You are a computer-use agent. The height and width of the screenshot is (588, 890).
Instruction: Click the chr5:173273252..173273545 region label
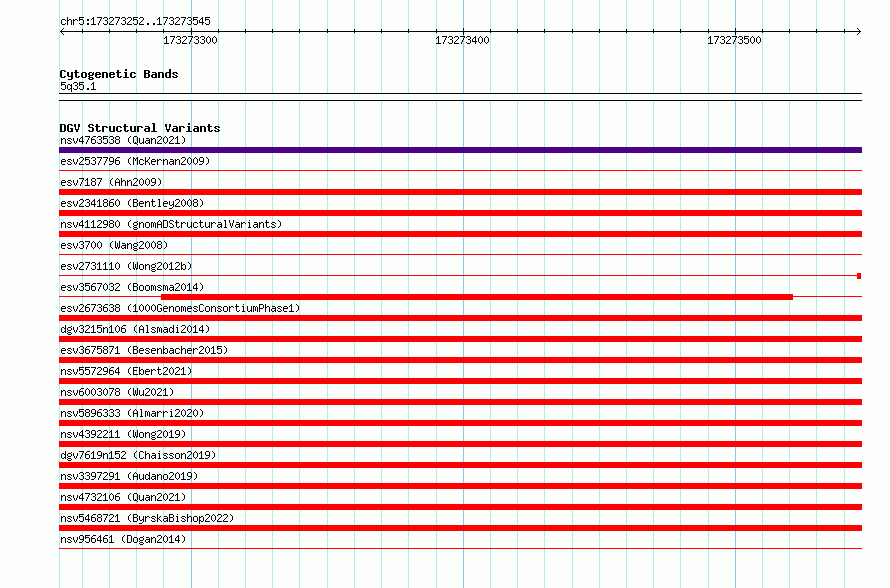pyautogui.click(x=135, y=22)
